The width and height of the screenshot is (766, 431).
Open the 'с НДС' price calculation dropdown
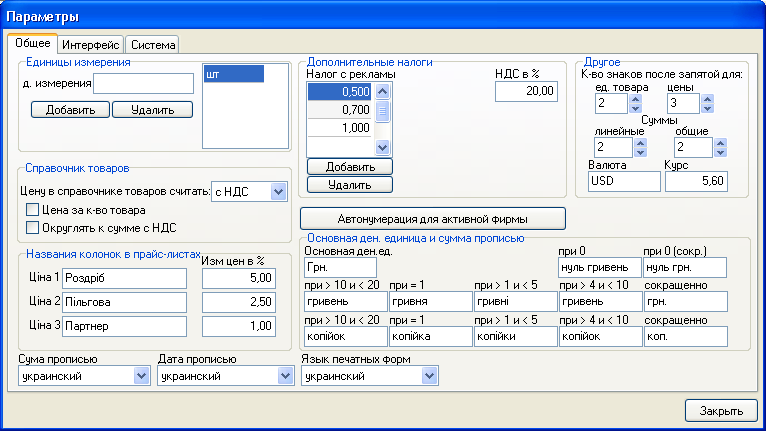point(279,191)
